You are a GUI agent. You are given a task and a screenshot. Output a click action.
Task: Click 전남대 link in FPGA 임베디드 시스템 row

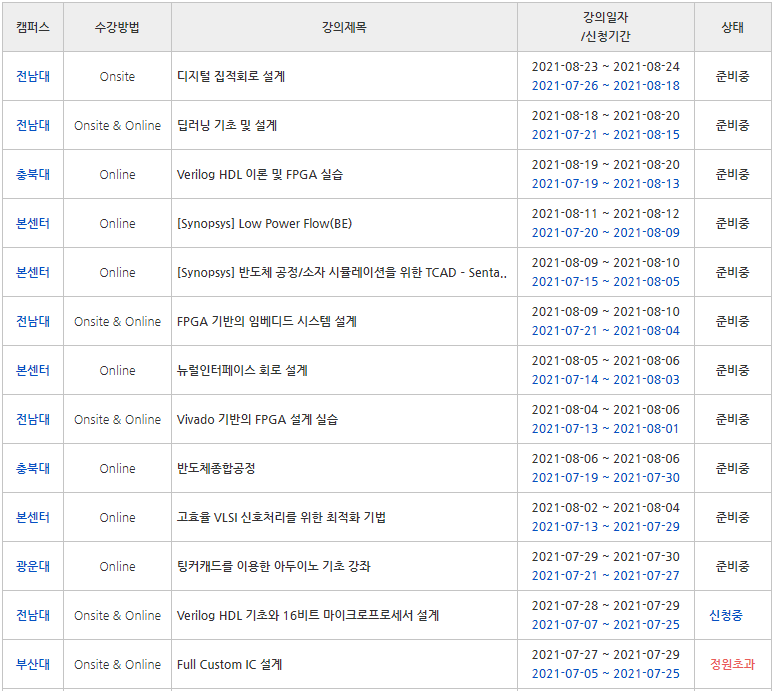click(x=33, y=321)
